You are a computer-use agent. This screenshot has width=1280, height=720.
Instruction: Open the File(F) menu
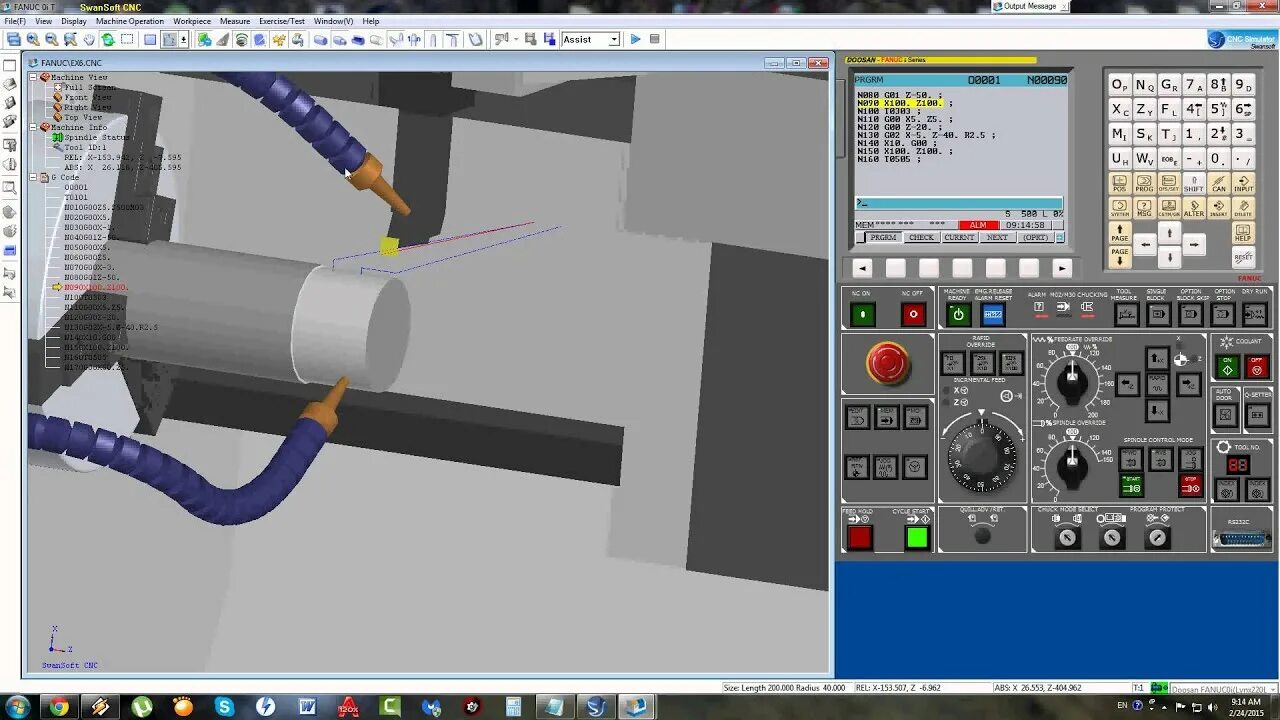[x=15, y=21]
